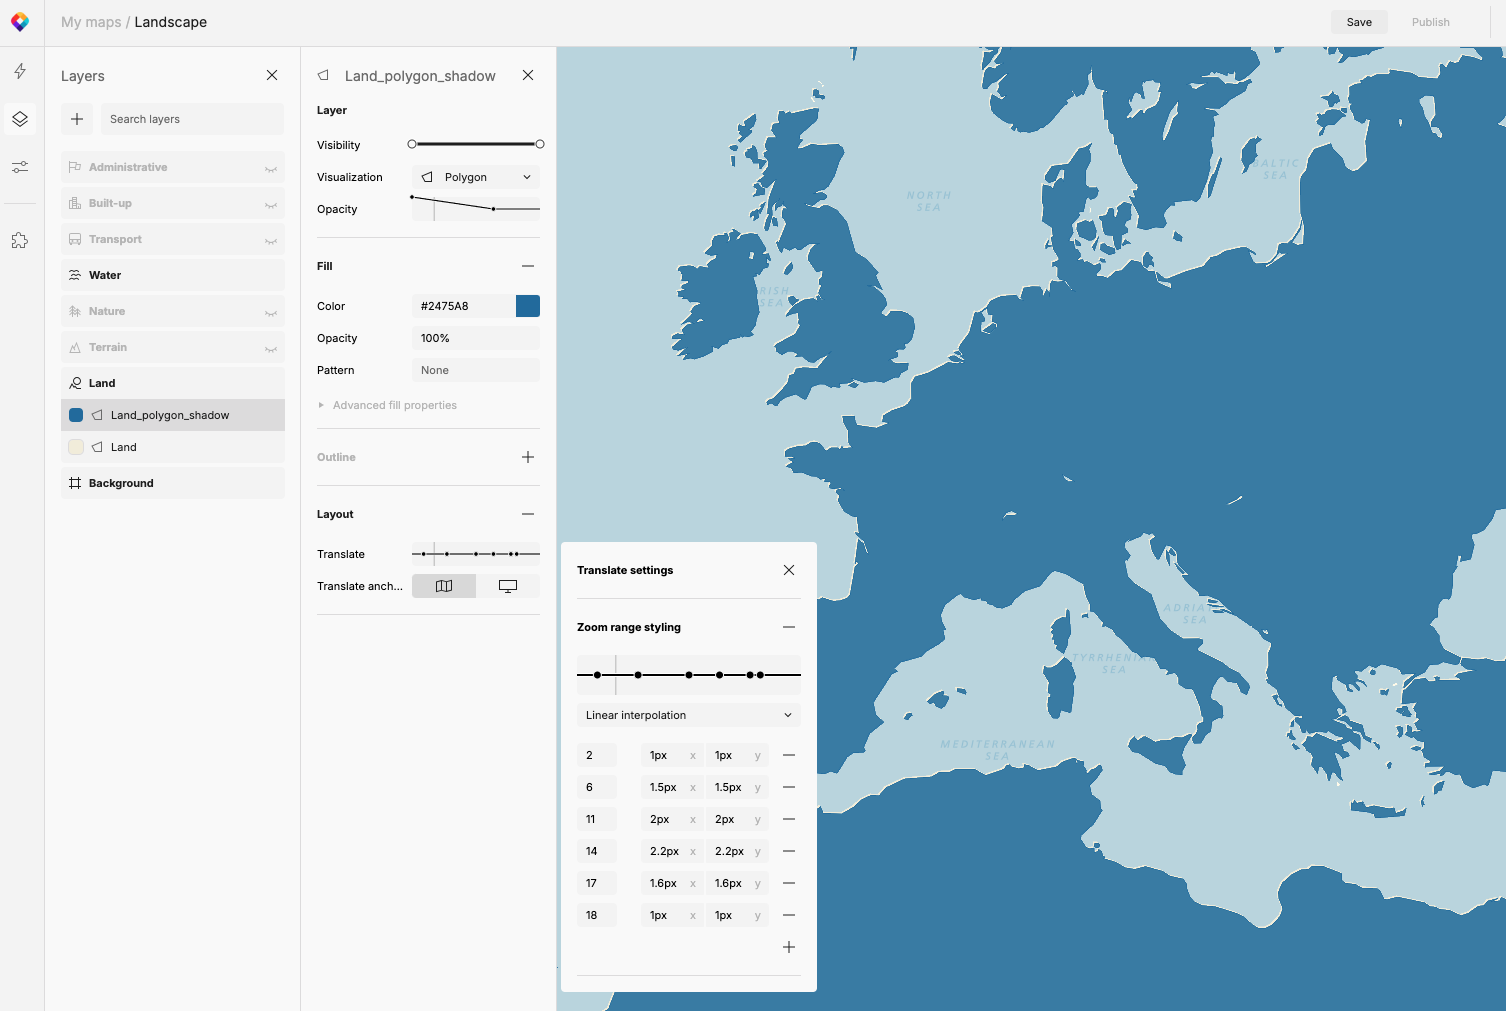The width and height of the screenshot is (1506, 1011).
Task: Open the Water layer group
Action: (x=105, y=275)
